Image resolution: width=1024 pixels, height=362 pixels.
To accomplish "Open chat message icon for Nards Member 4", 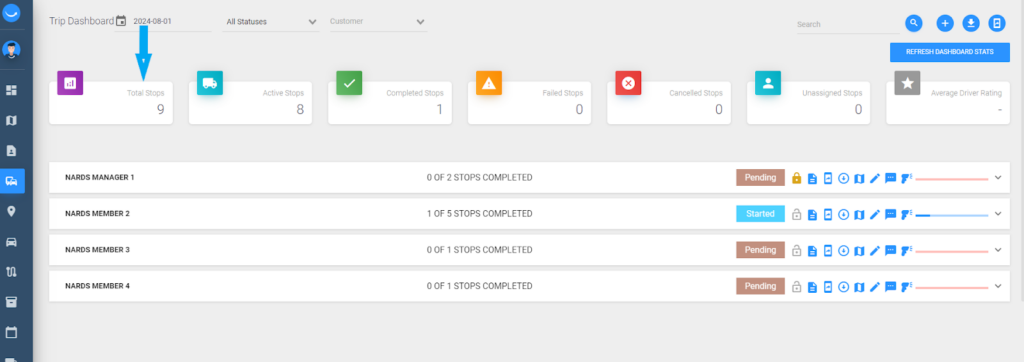I will [890, 286].
